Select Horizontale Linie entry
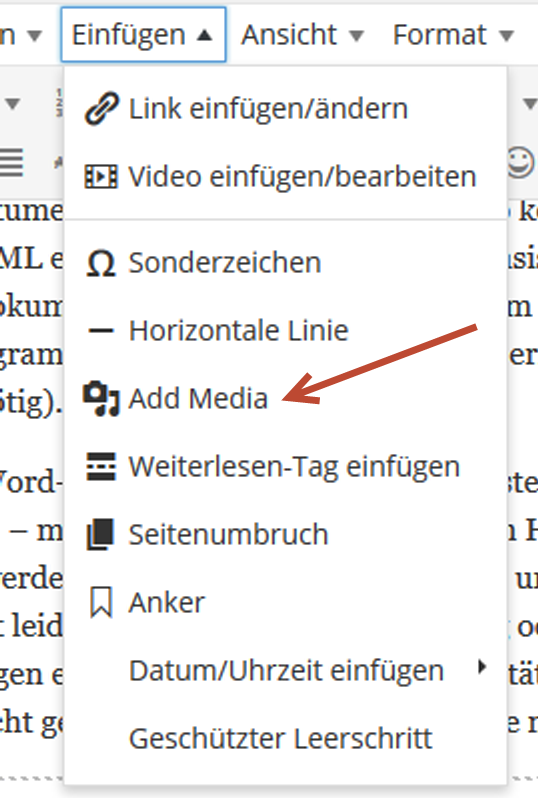The height and width of the screenshot is (798, 538). point(285,330)
